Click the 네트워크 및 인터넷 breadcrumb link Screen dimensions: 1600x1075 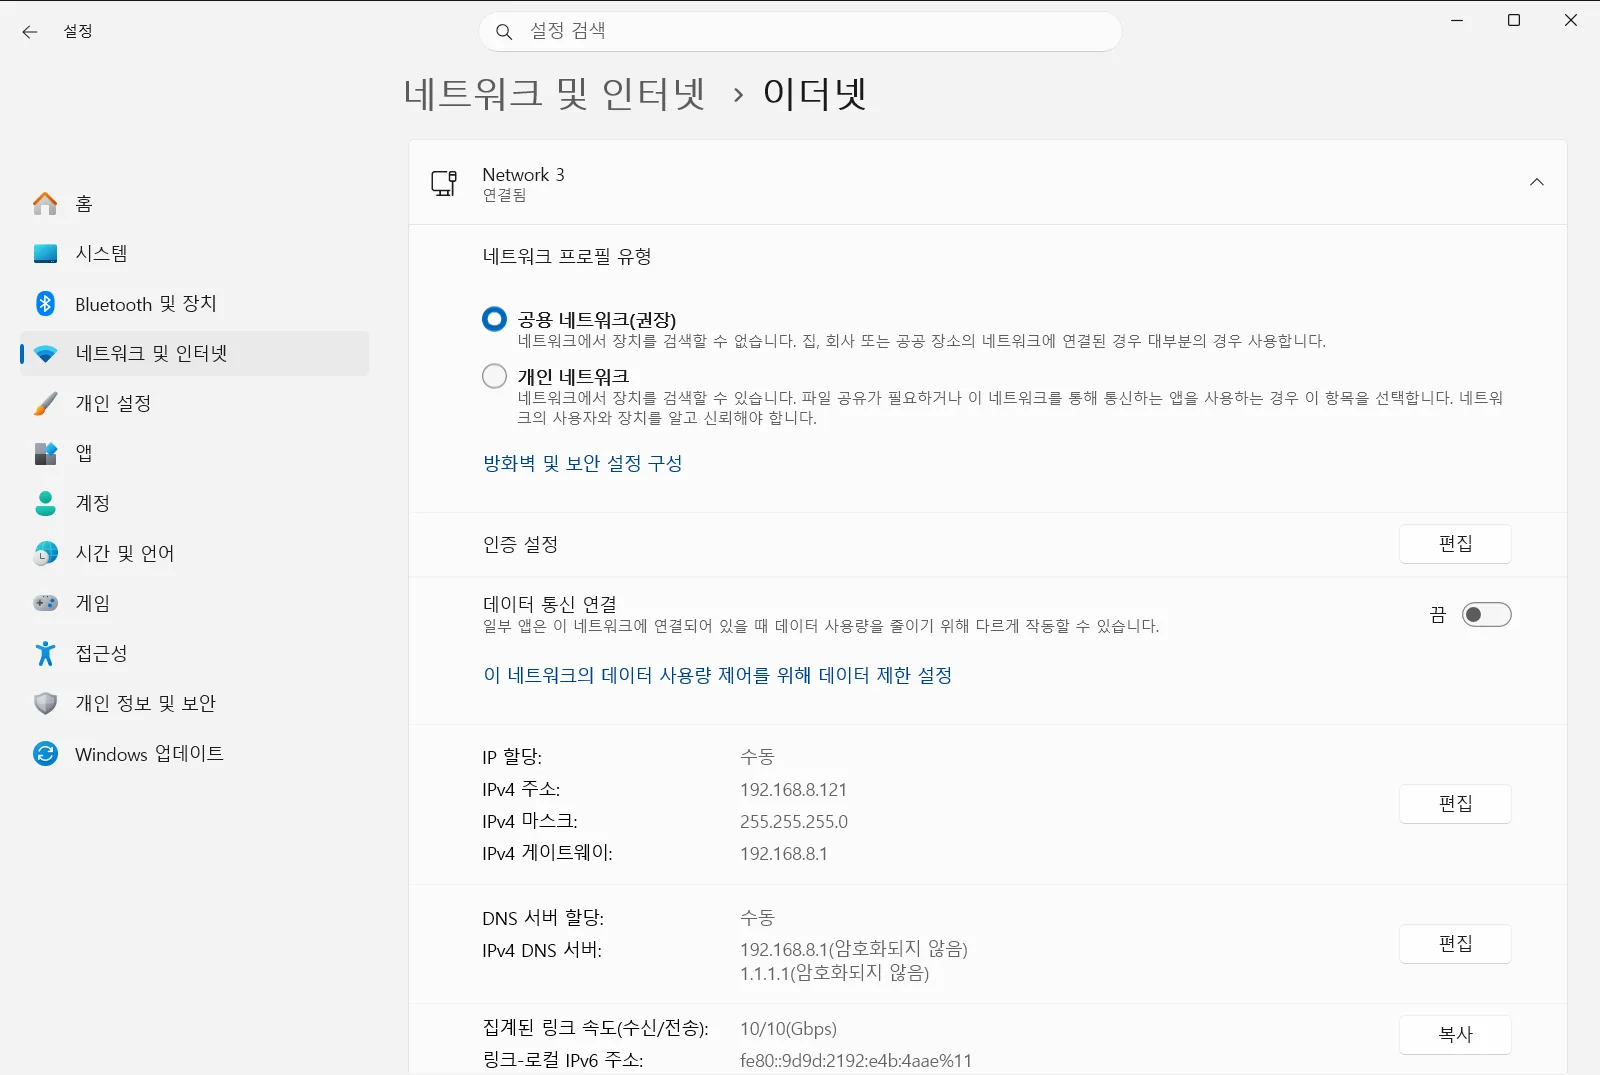click(555, 94)
